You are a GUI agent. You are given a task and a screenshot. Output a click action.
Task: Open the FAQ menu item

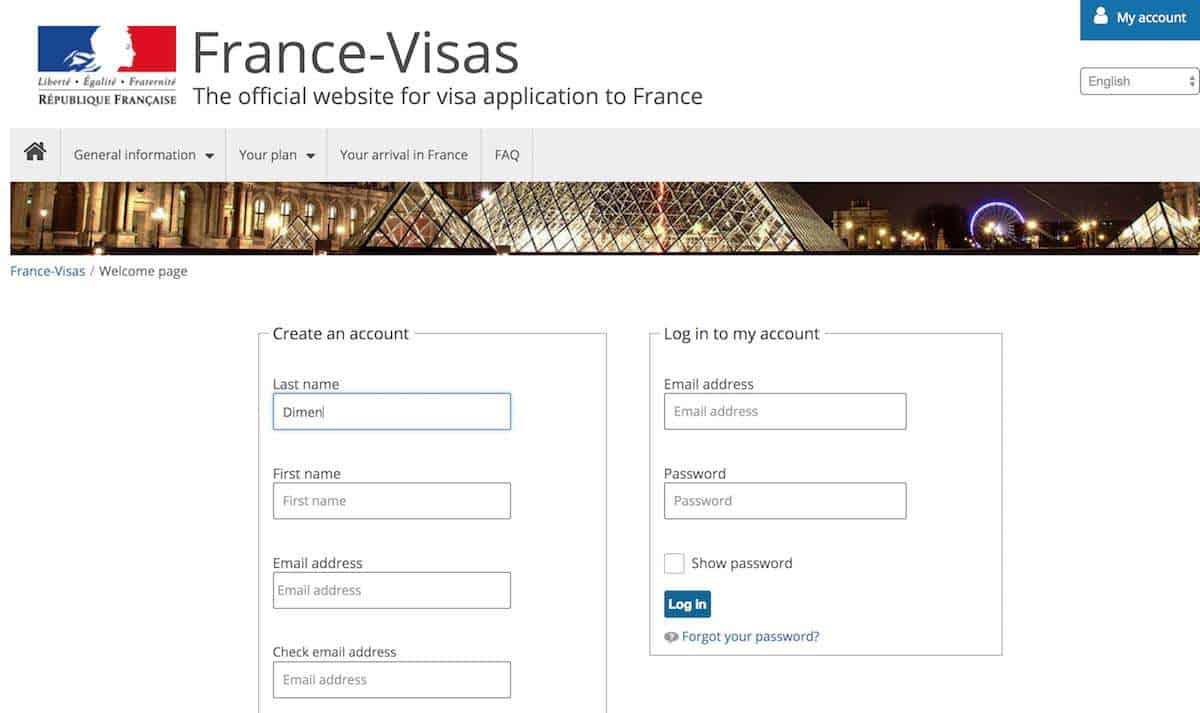(507, 155)
